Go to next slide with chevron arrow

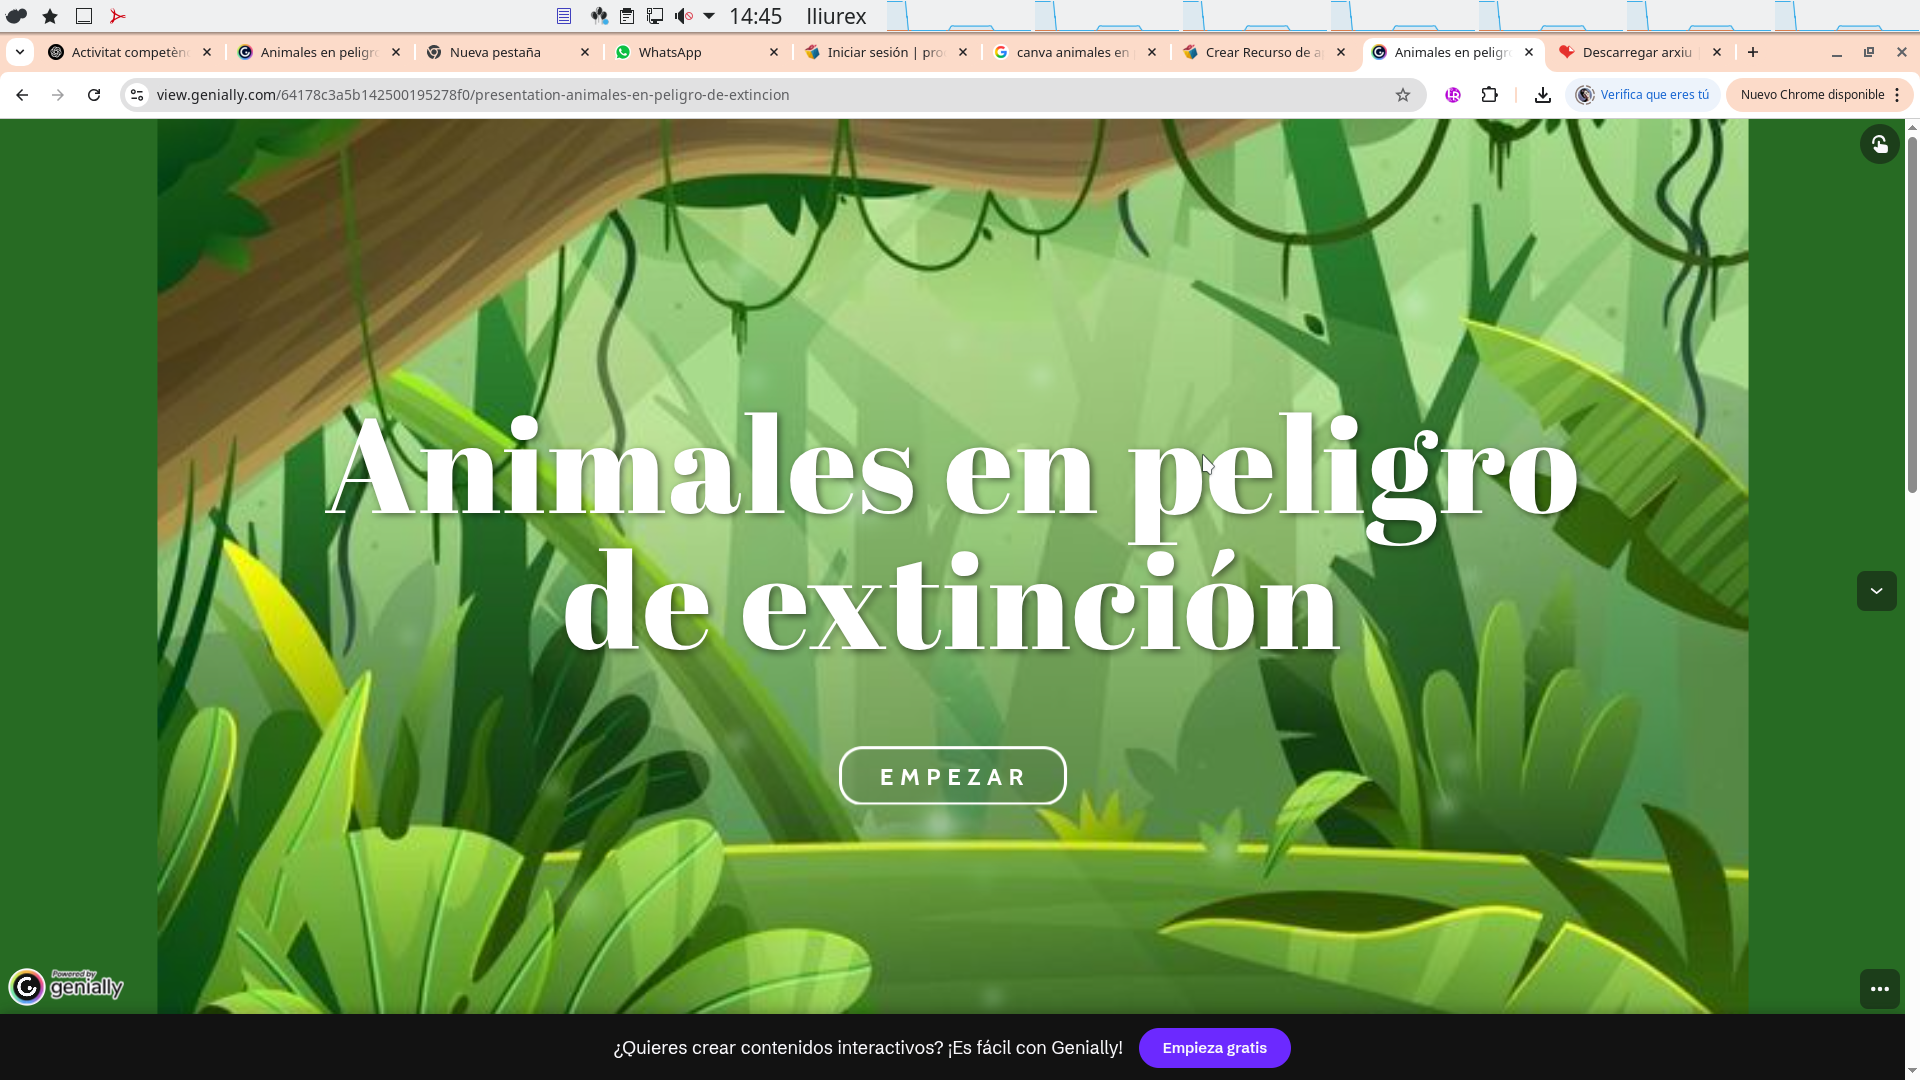click(x=1876, y=591)
